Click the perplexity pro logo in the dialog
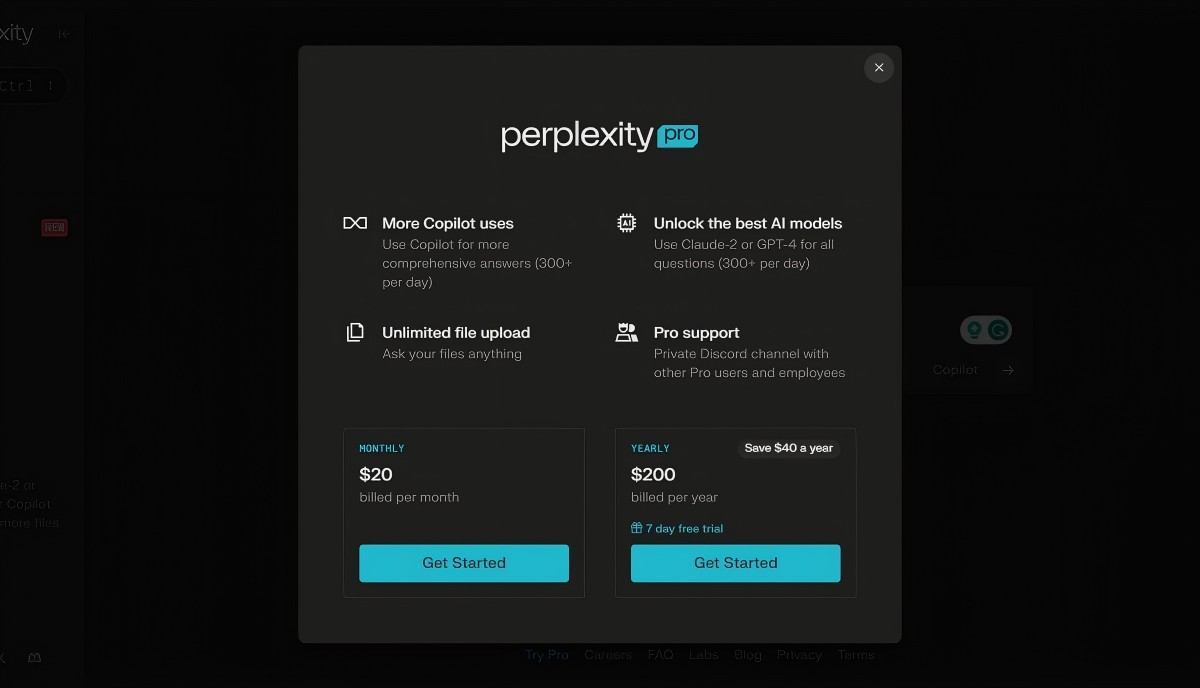 point(598,136)
